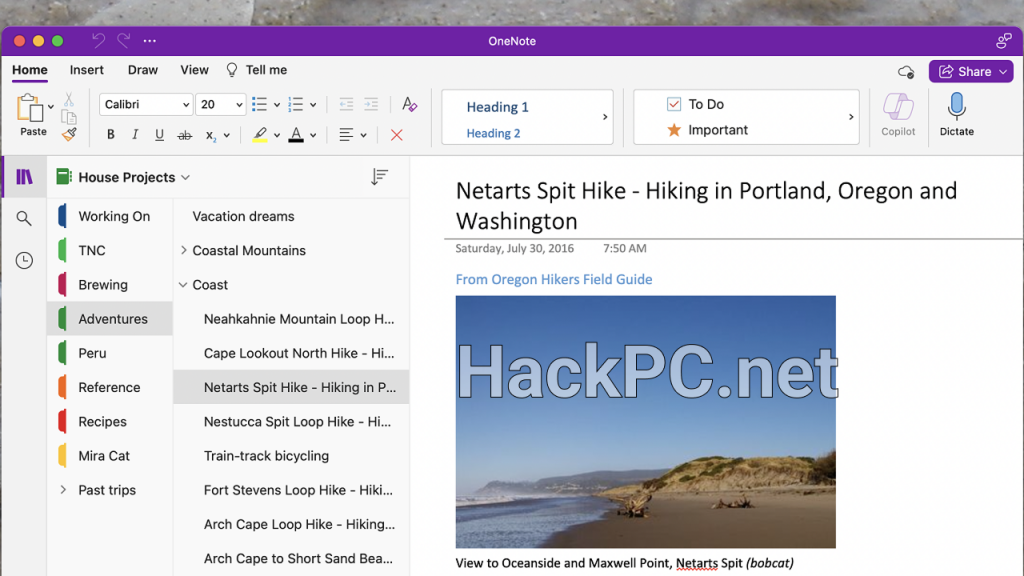The height and width of the screenshot is (576, 1024).
Task: Open the Dictate microphone tool
Action: click(x=956, y=112)
